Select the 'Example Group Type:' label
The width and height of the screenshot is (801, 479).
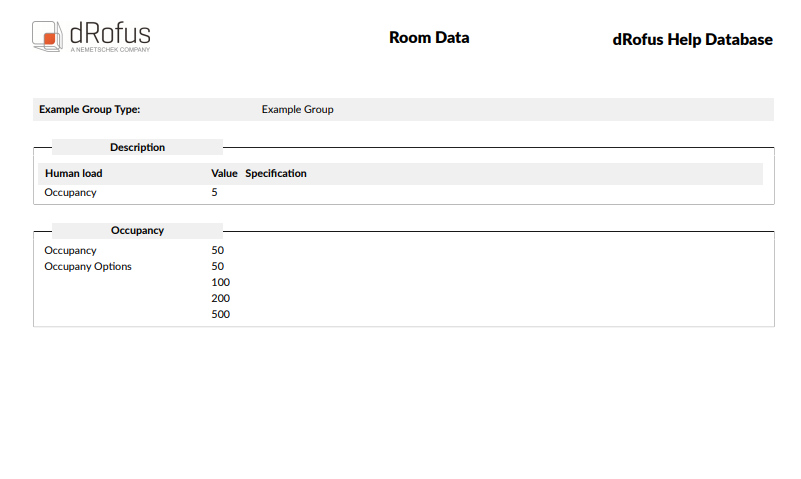[x=89, y=109]
